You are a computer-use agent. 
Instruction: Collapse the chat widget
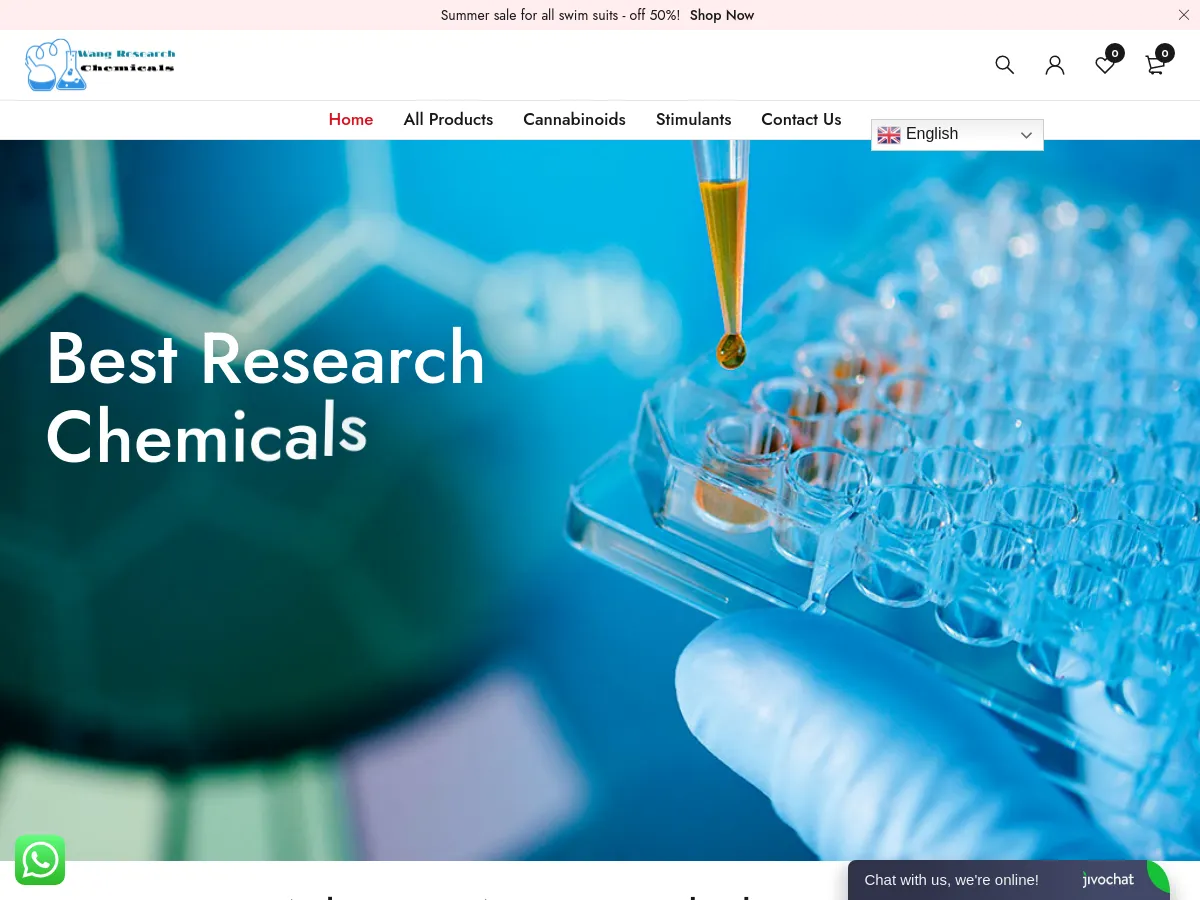pos(1157,880)
